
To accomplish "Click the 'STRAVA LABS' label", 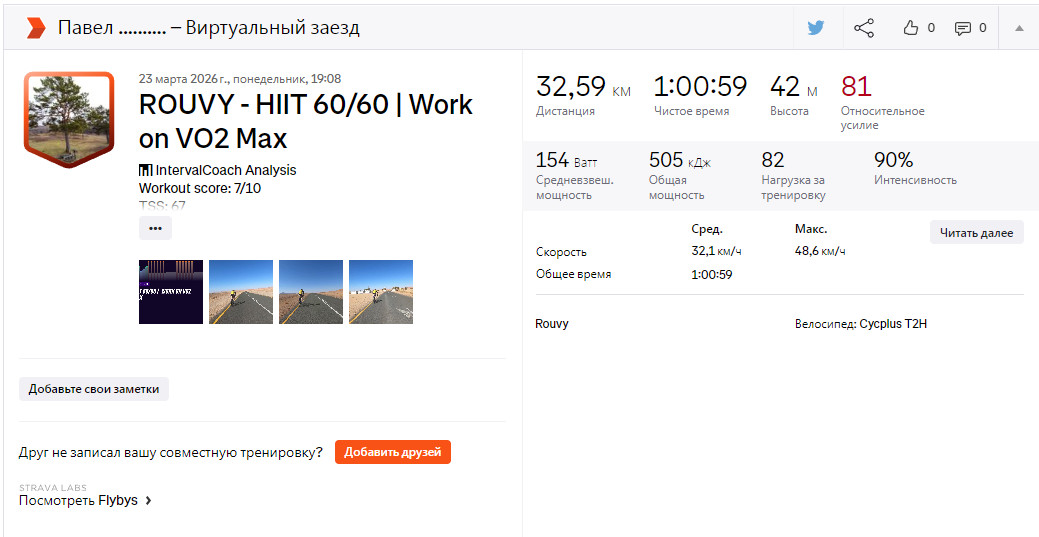I will (x=53, y=487).
